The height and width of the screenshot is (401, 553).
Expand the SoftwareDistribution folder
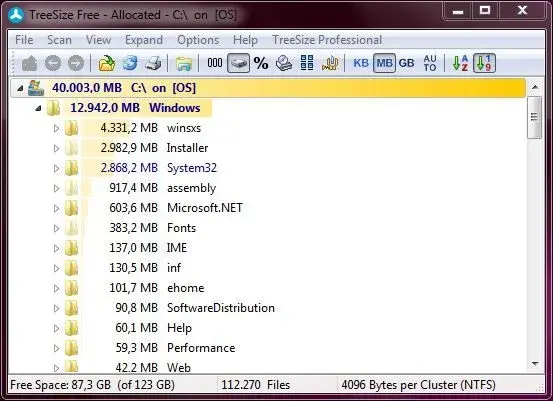pyautogui.click(x=56, y=309)
